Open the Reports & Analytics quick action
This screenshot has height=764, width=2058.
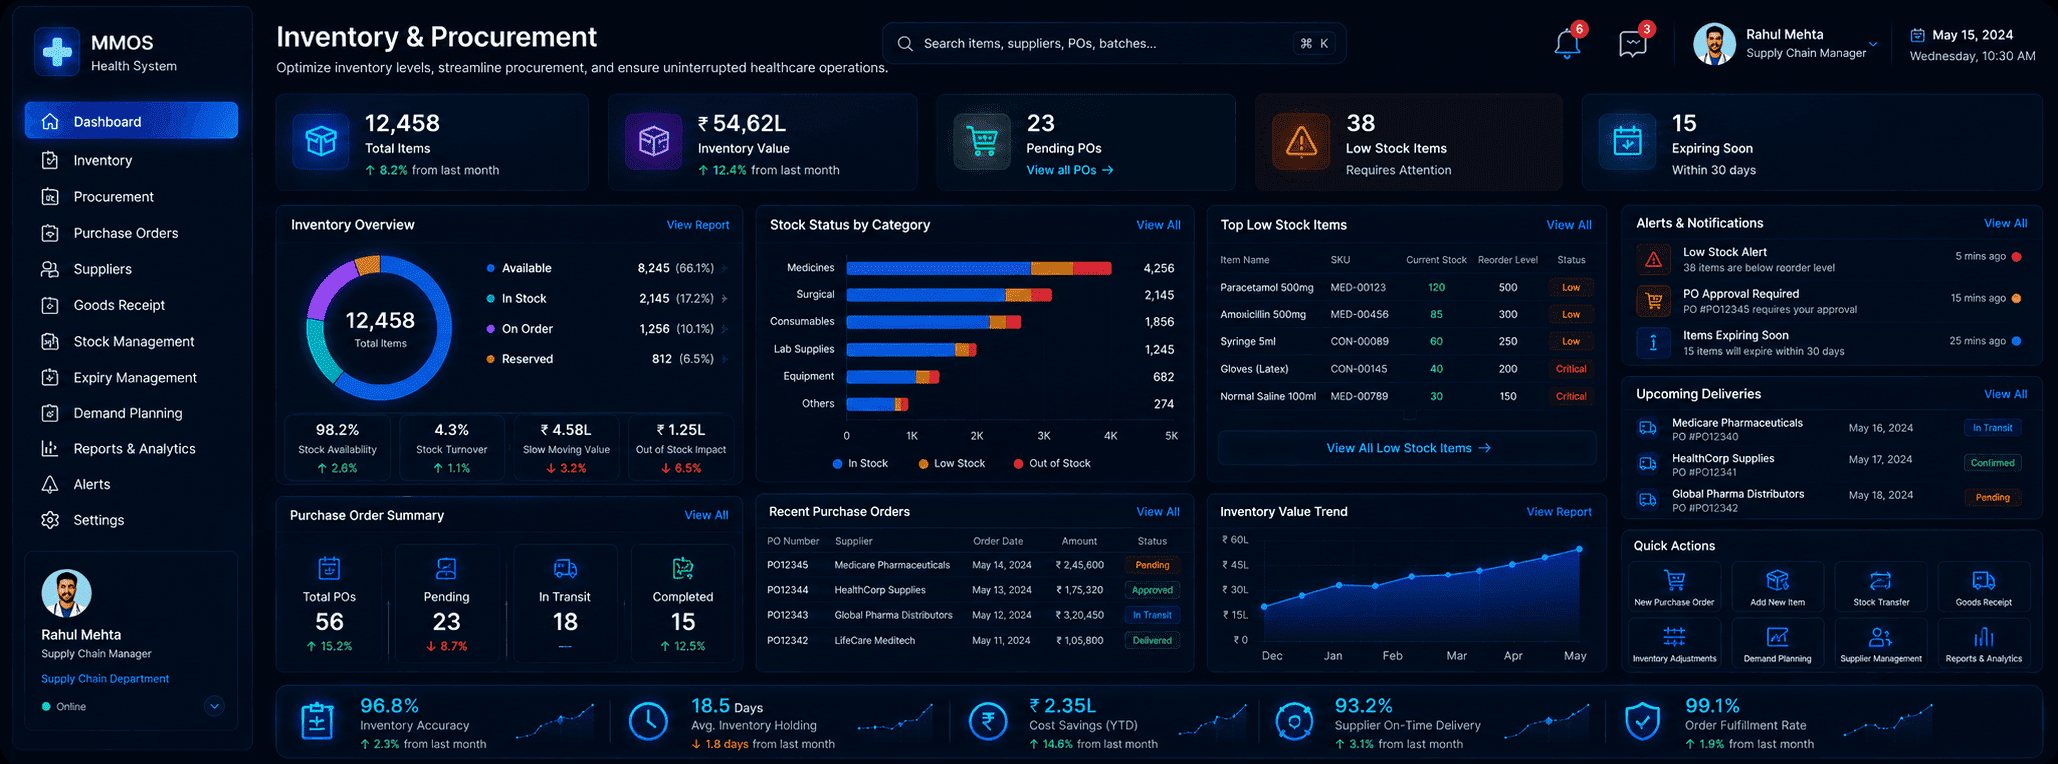click(x=1984, y=643)
